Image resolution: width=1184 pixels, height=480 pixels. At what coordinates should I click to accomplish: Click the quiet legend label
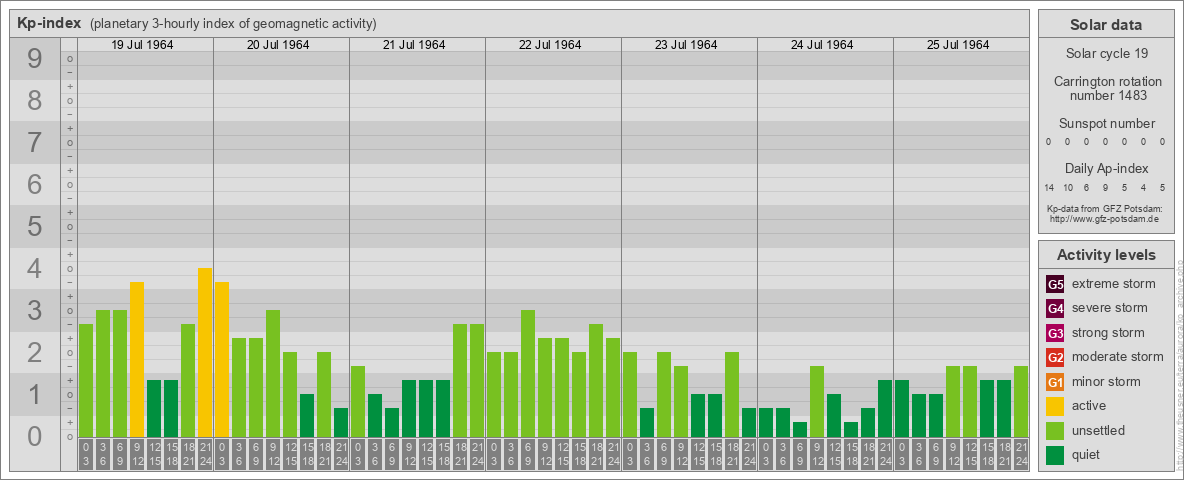point(1088,455)
